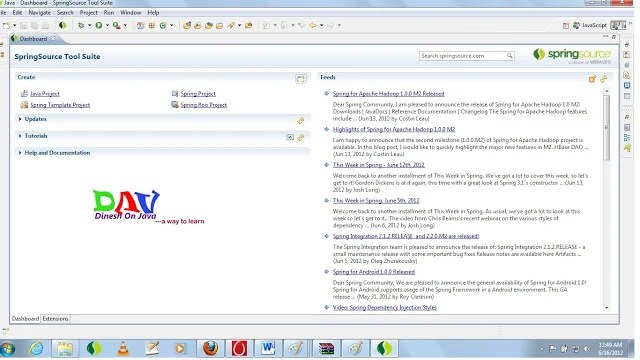Image resolution: width=640 pixels, height=360 pixels.
Task: Click the taskbar clock showing 12:49 AM
Action: pyautogui.click(x=611, y=349)
